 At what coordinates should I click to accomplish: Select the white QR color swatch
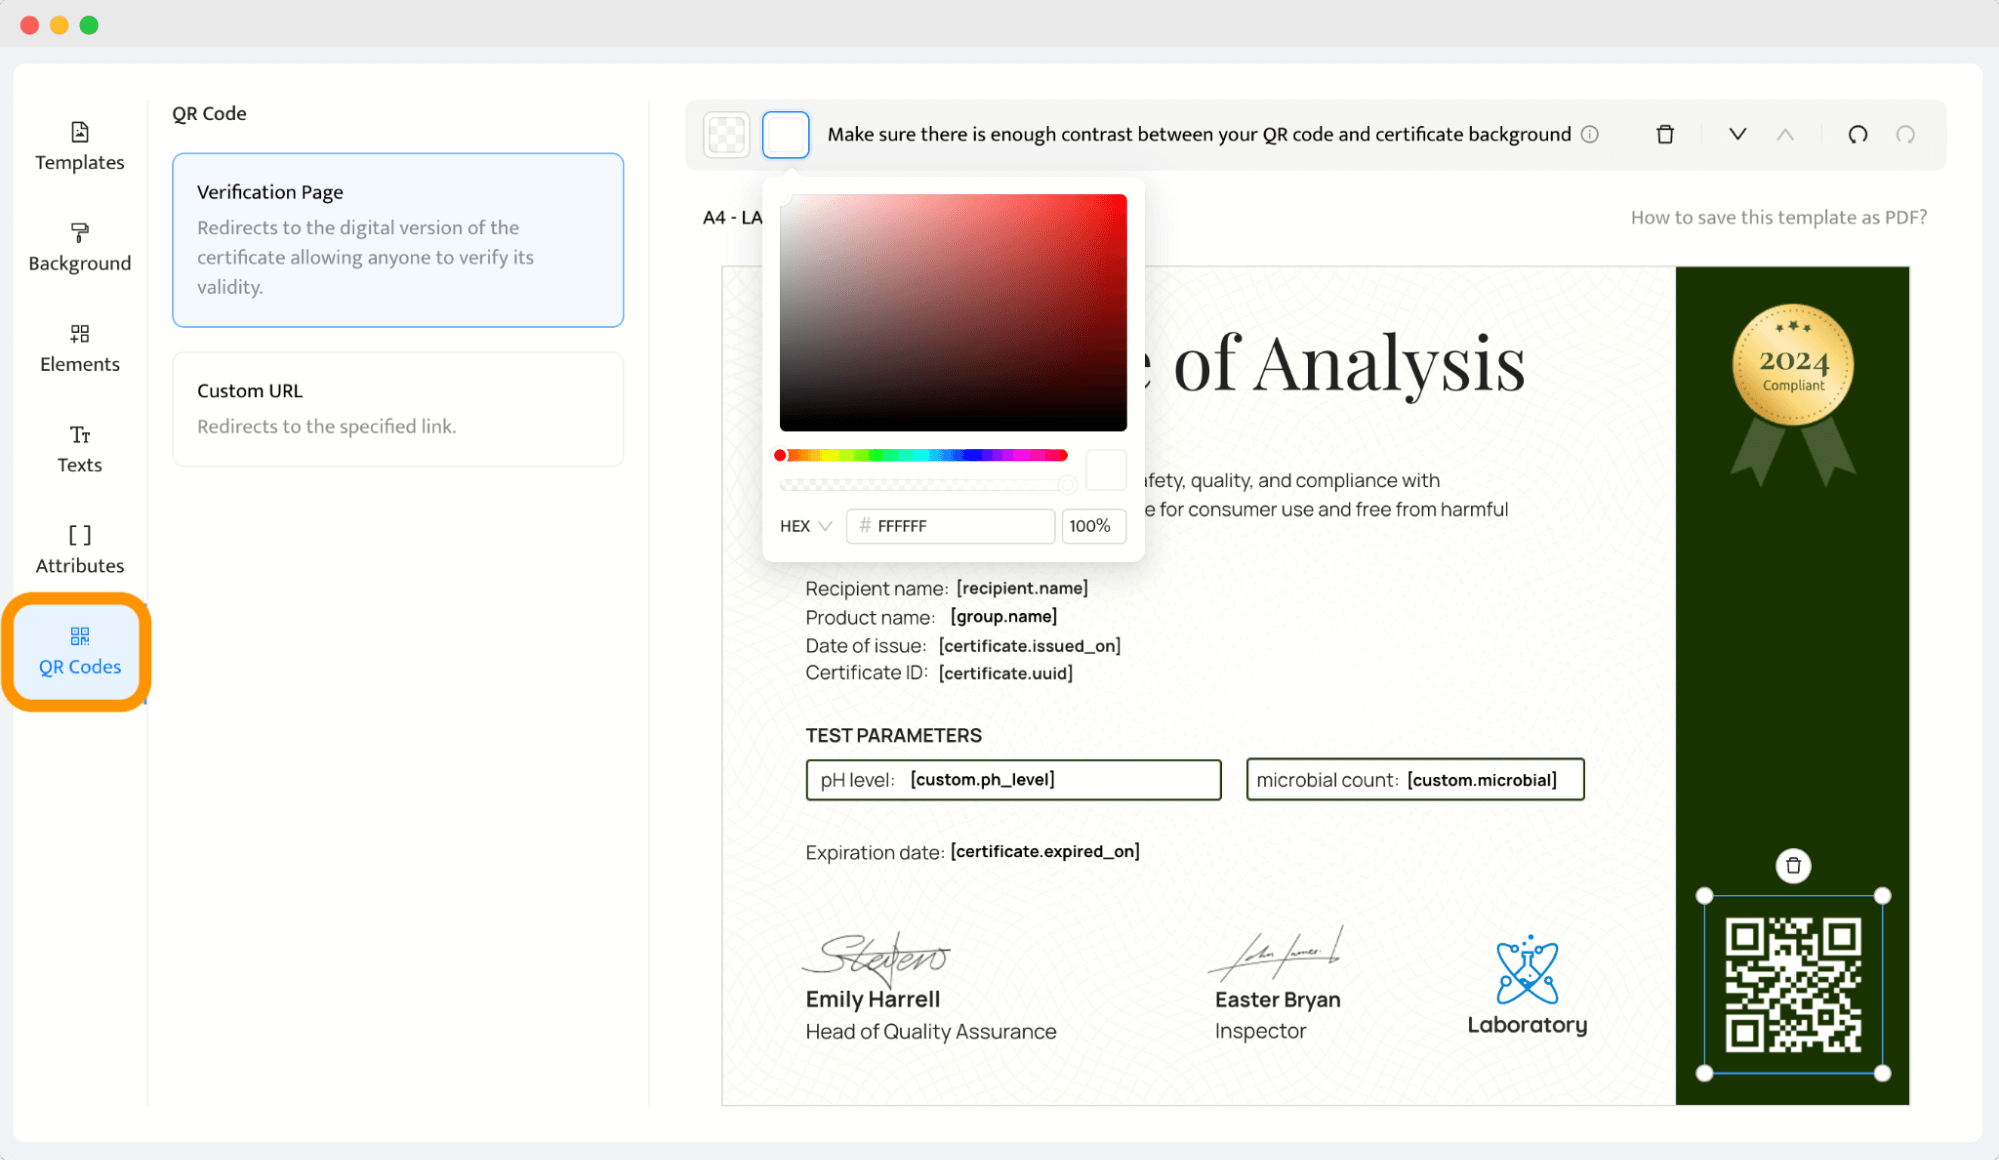[x=786, y=135]
